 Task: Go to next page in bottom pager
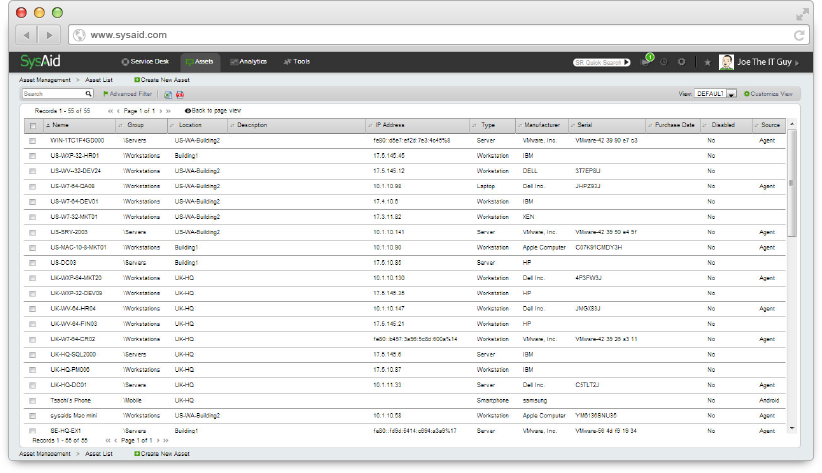[158, 440]
